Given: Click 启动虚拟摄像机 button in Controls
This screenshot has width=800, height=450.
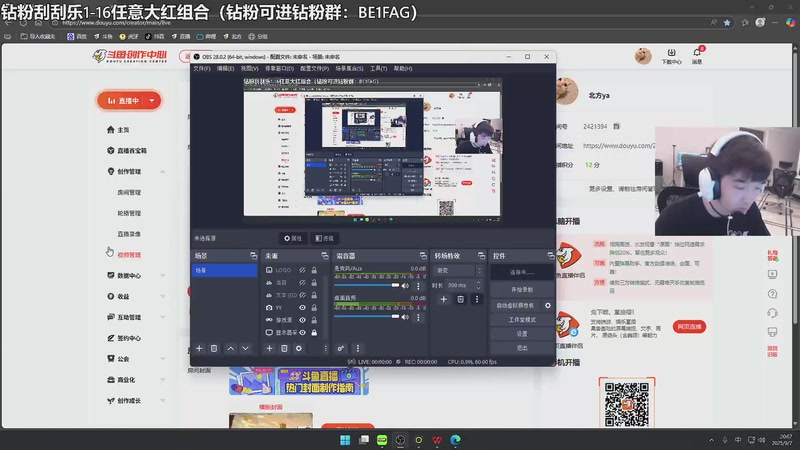Looking at the screenshot, I should (515, 306).
